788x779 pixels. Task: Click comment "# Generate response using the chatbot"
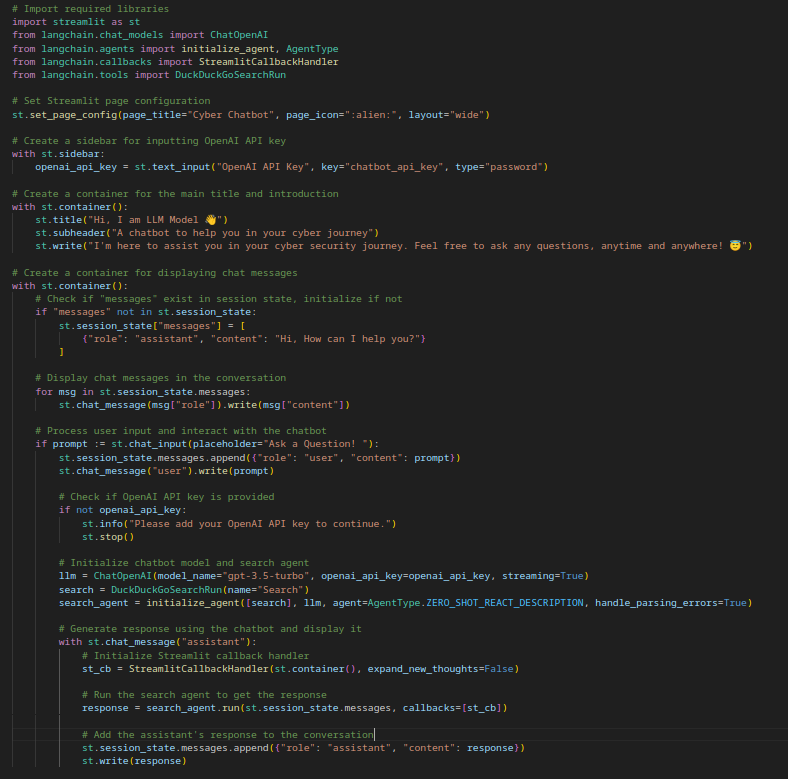pos(210,629)
